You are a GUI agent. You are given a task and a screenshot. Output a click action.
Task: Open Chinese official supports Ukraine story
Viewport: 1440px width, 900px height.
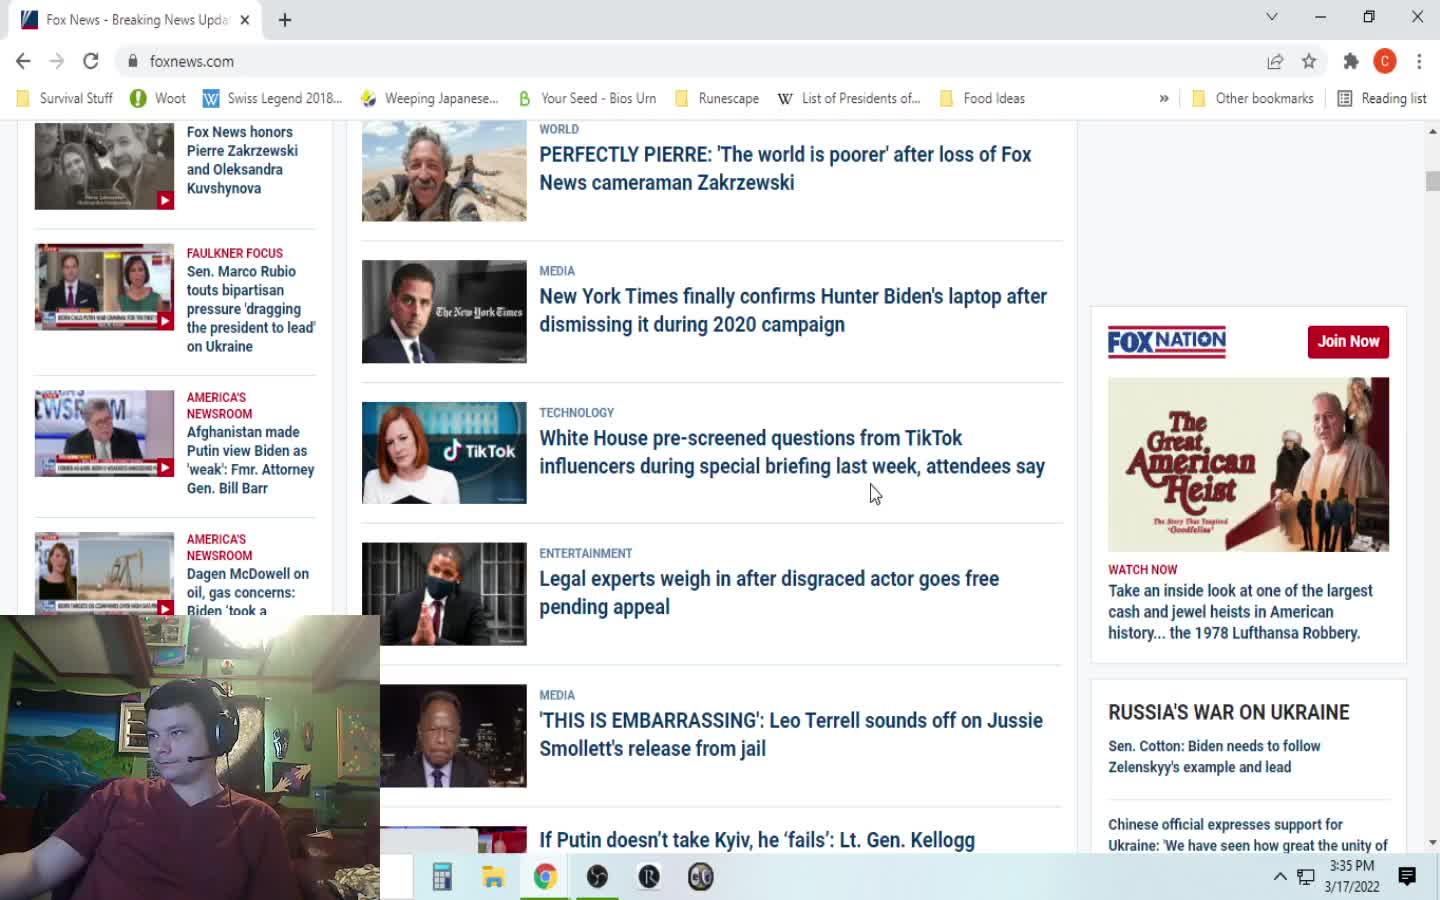coord(1248,835)
